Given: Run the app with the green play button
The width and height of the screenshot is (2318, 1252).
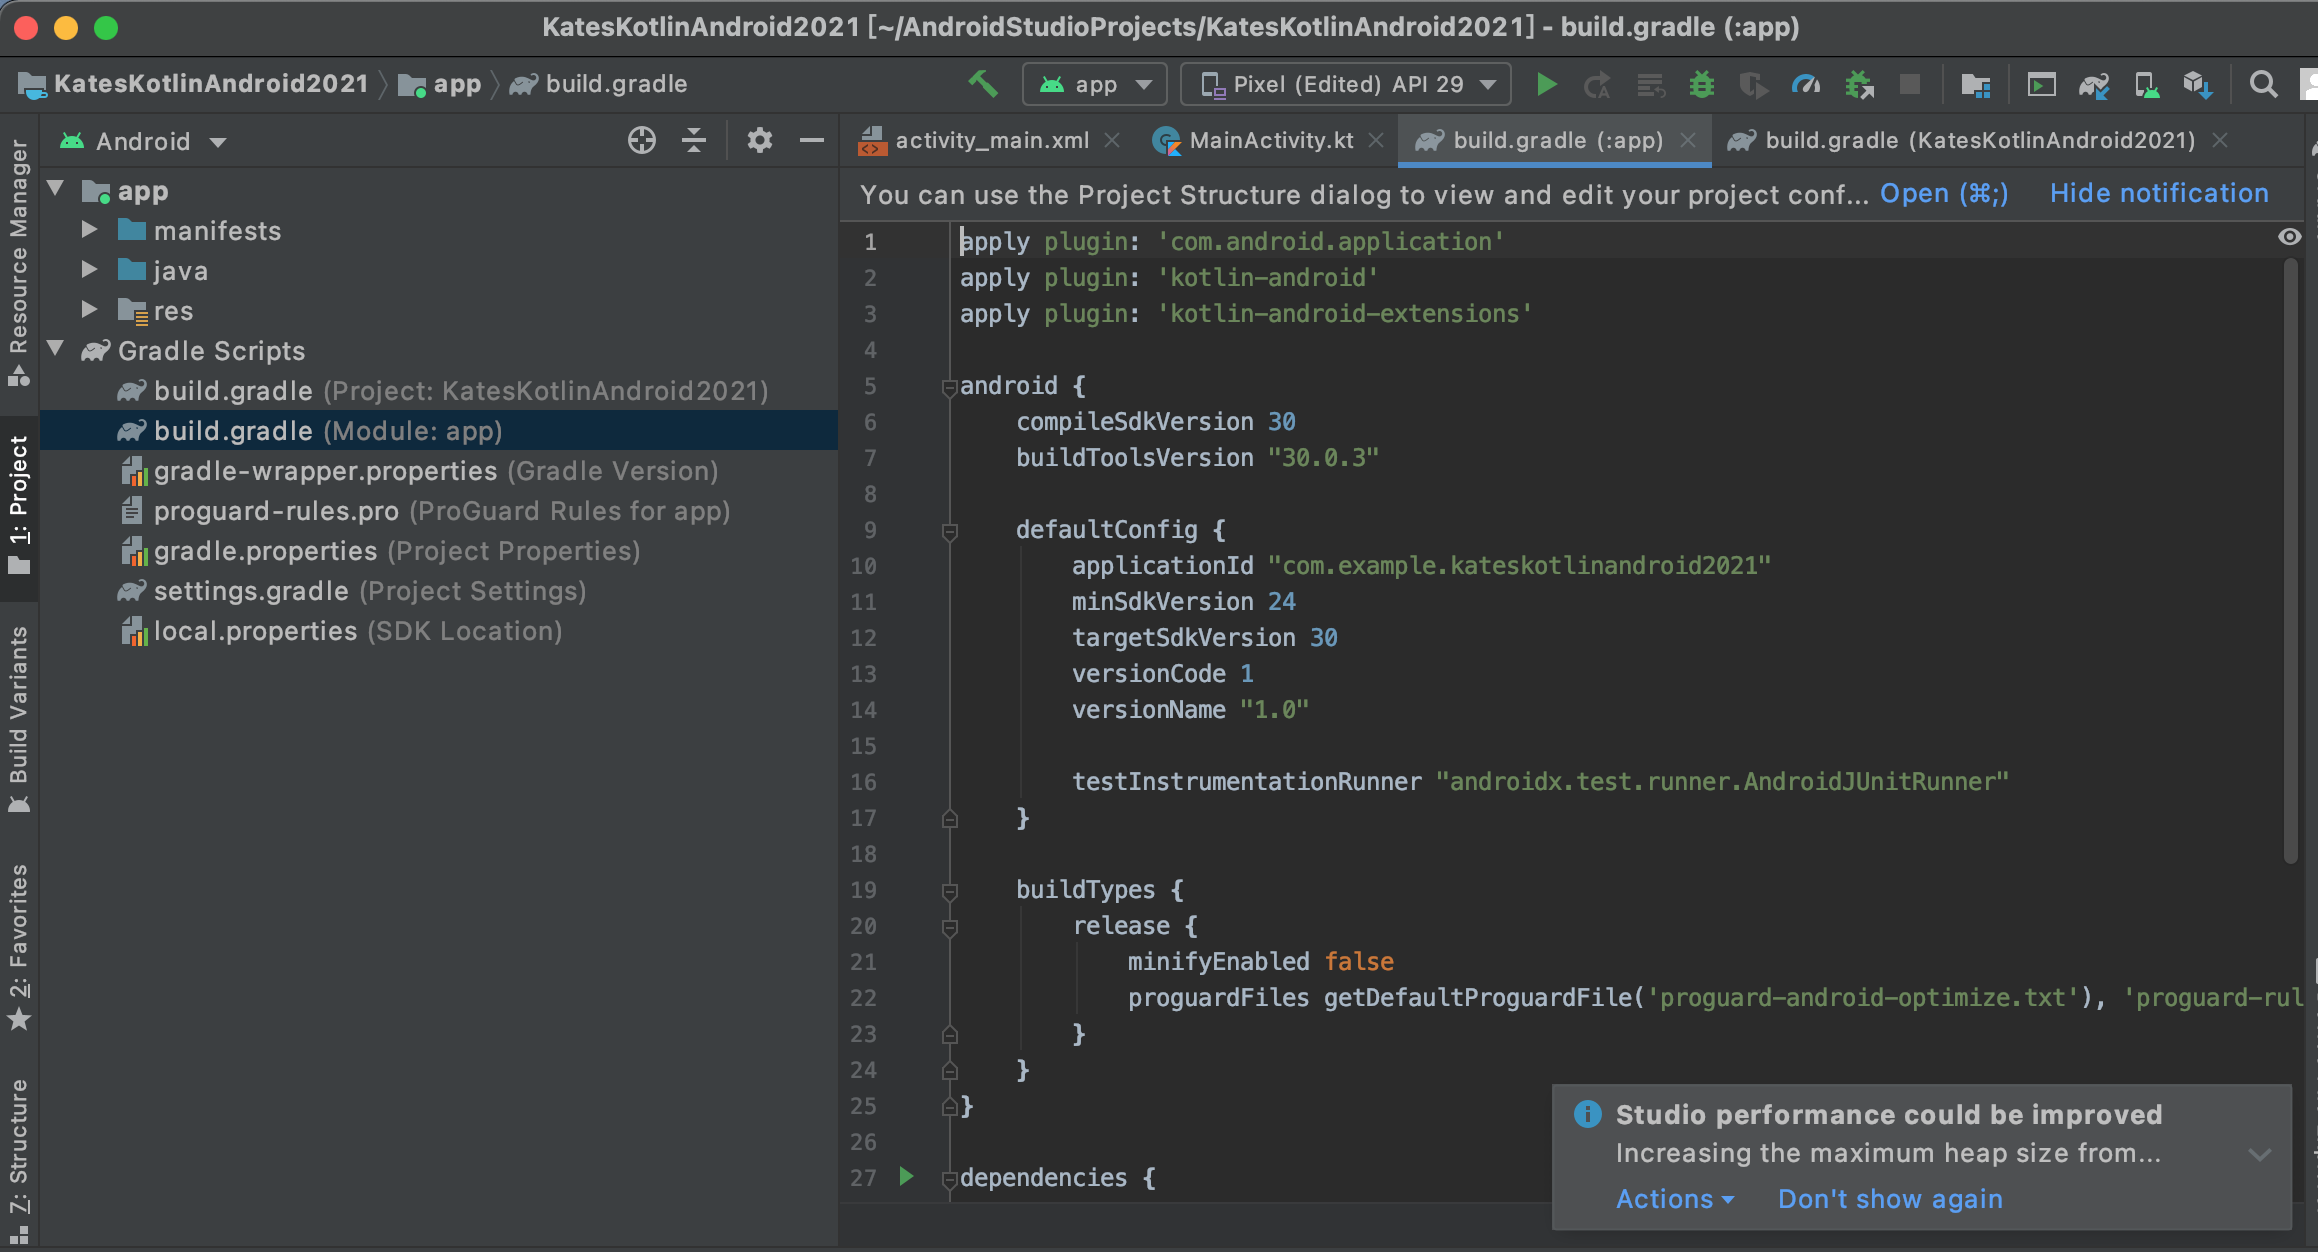Looking at the screenshot, I should click(x=1546, y=84).
